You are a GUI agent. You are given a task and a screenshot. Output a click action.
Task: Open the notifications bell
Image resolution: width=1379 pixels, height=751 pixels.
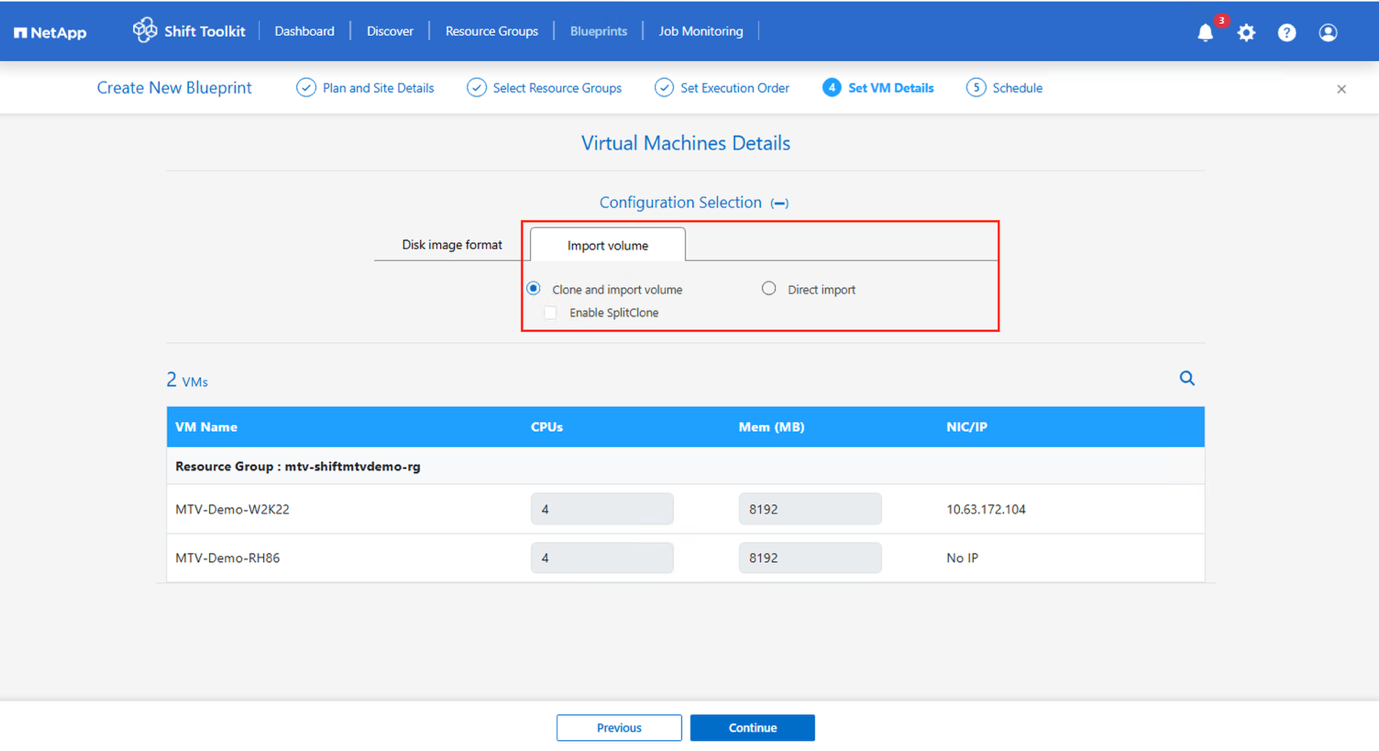pyautogui.click(x=1205, y=31)
